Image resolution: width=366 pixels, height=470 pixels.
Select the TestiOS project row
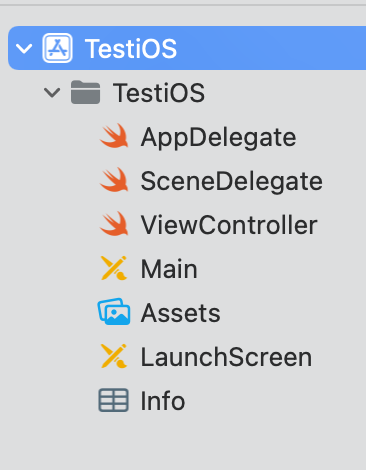click(x=187, y=48)
